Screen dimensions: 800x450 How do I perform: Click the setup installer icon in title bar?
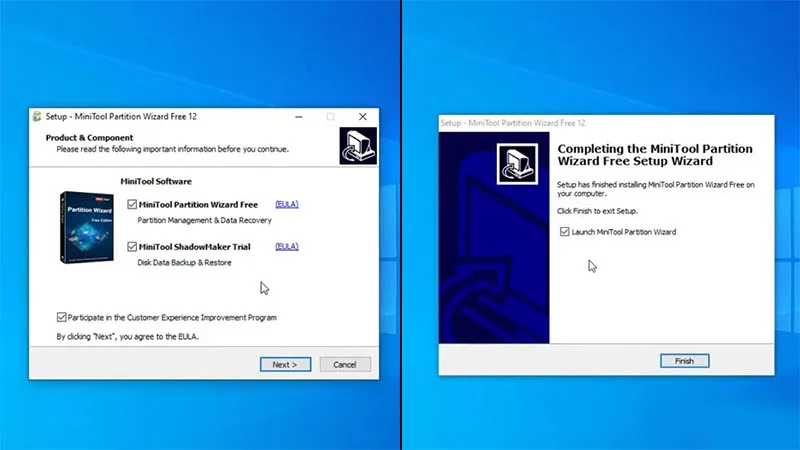click(37, 116)
